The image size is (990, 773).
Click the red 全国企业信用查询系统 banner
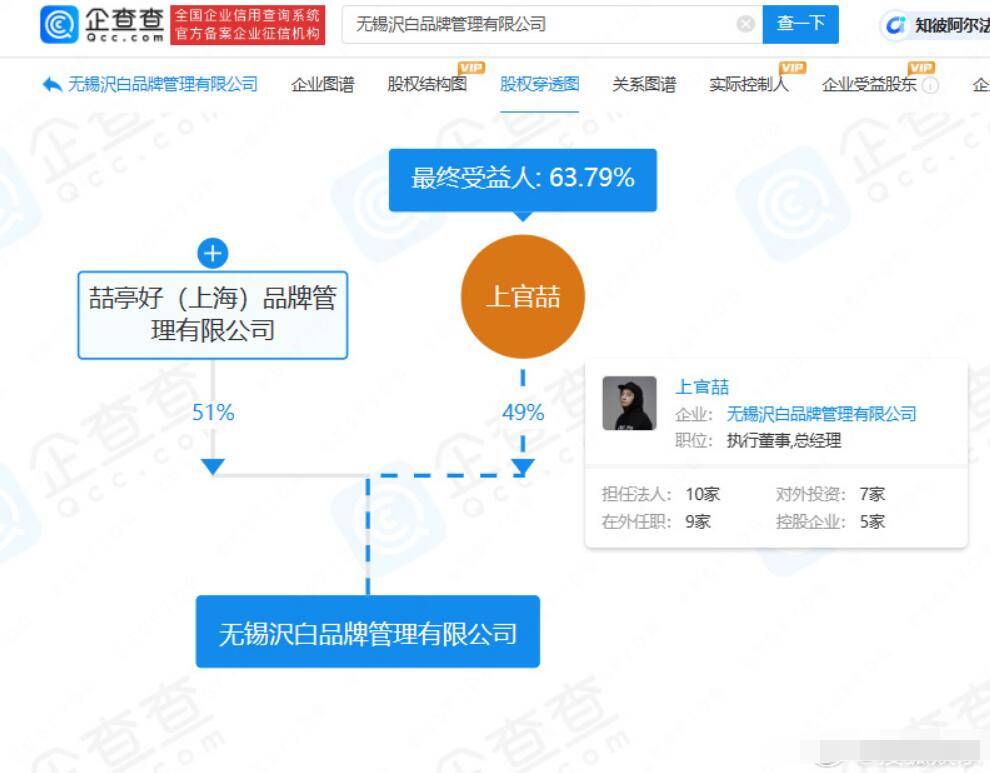(x=248, y=25)
